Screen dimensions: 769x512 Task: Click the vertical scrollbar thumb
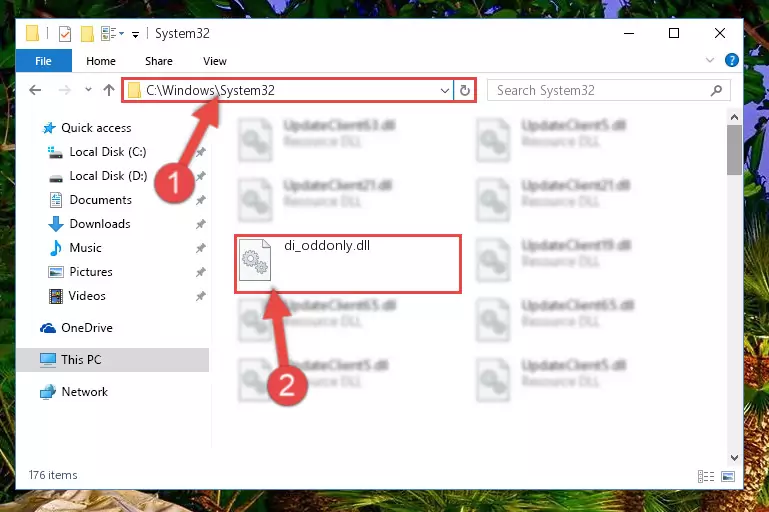tap(734, 150)
